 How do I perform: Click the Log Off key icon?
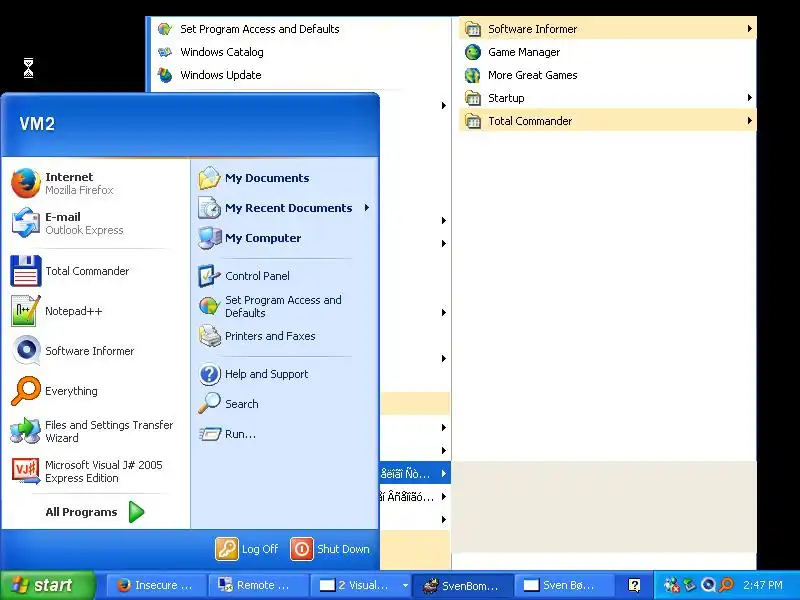pos(227,549)
